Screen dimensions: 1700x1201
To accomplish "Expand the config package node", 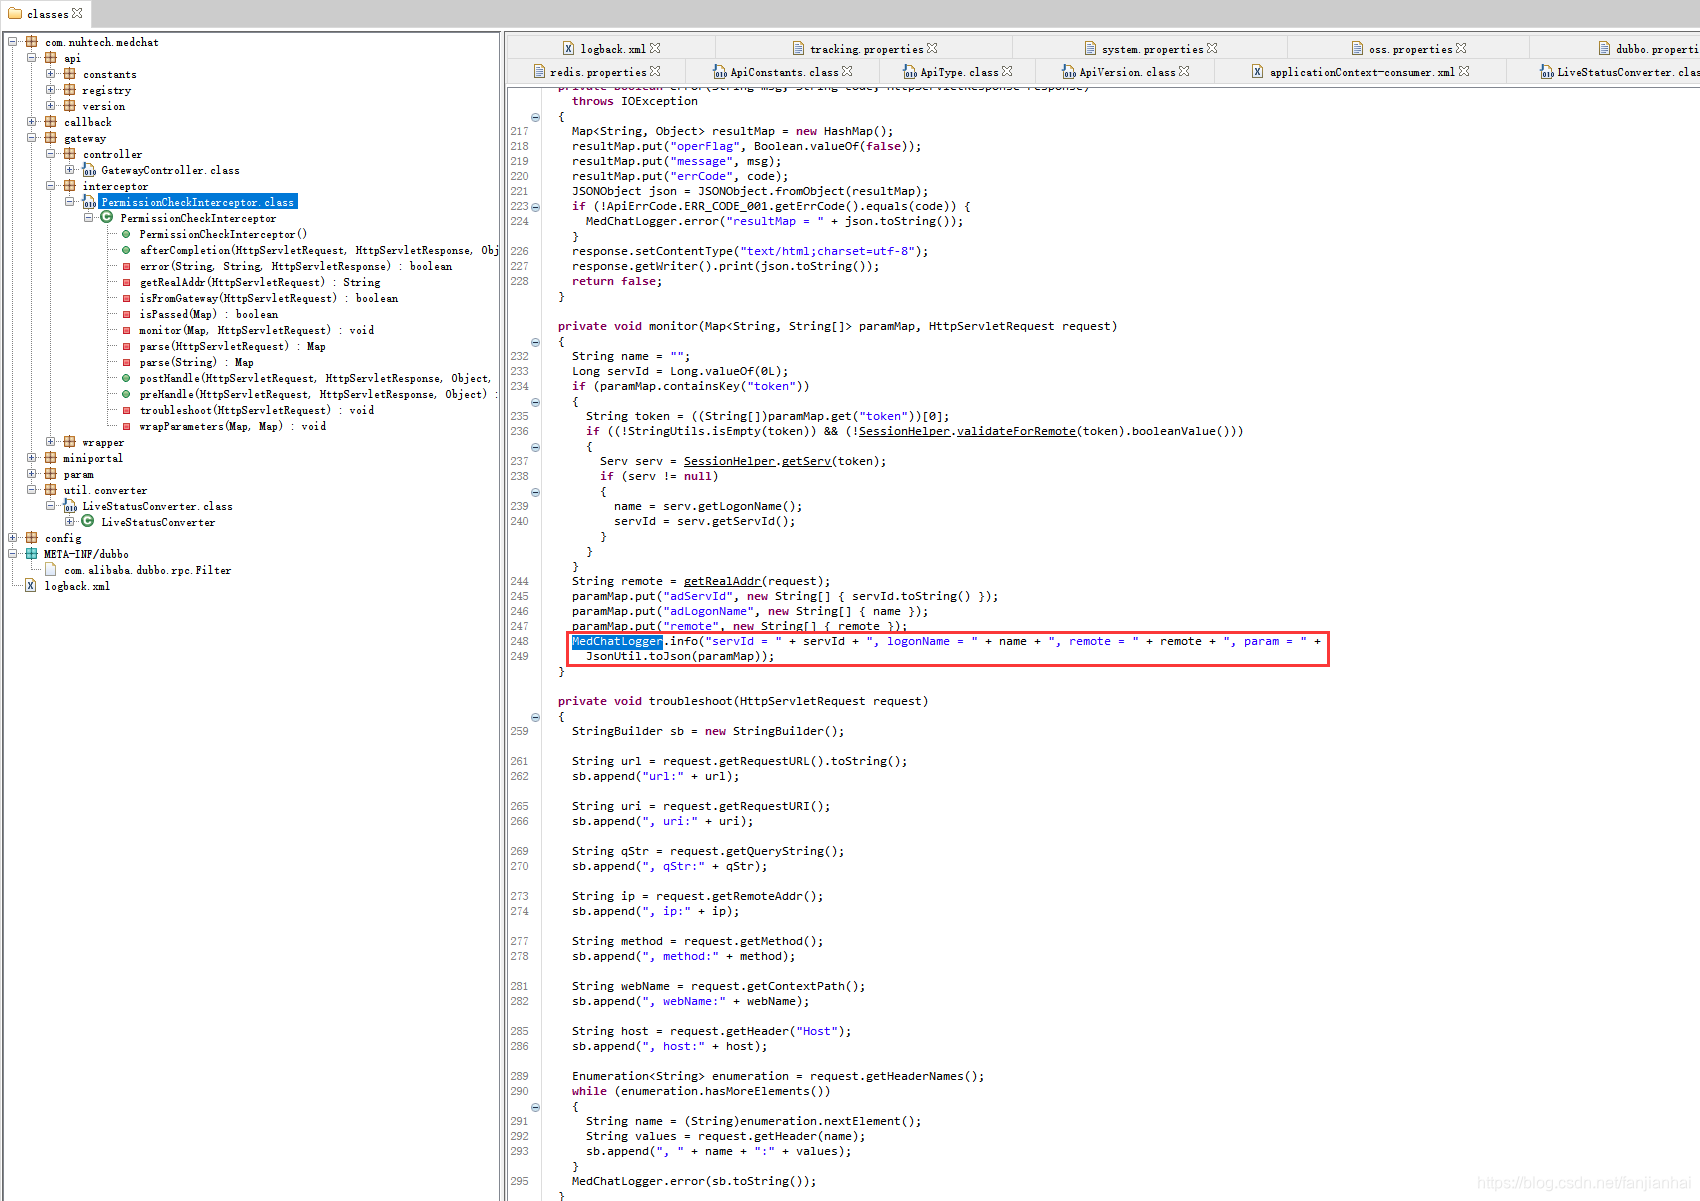I will point(13,538).
